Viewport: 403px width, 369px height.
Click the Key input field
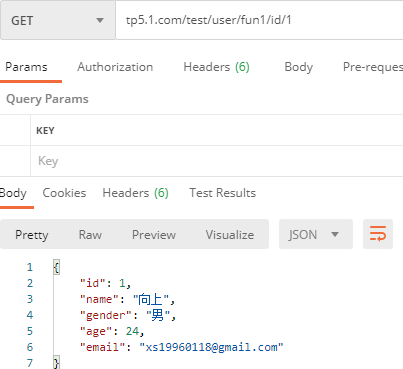click(x=217, y=161)
